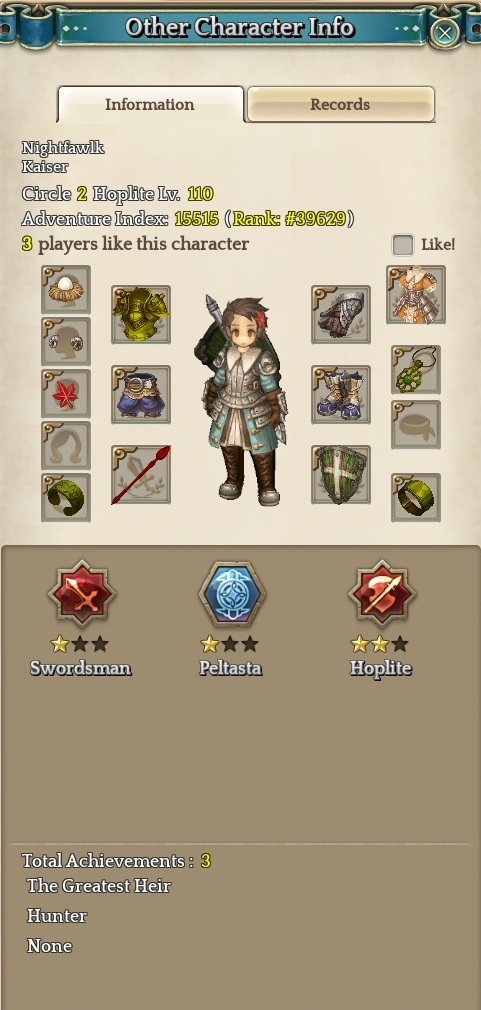Click the egg nest hat slot icon
The height and width of the screenshot is (1010, 481).
[66, 290]
